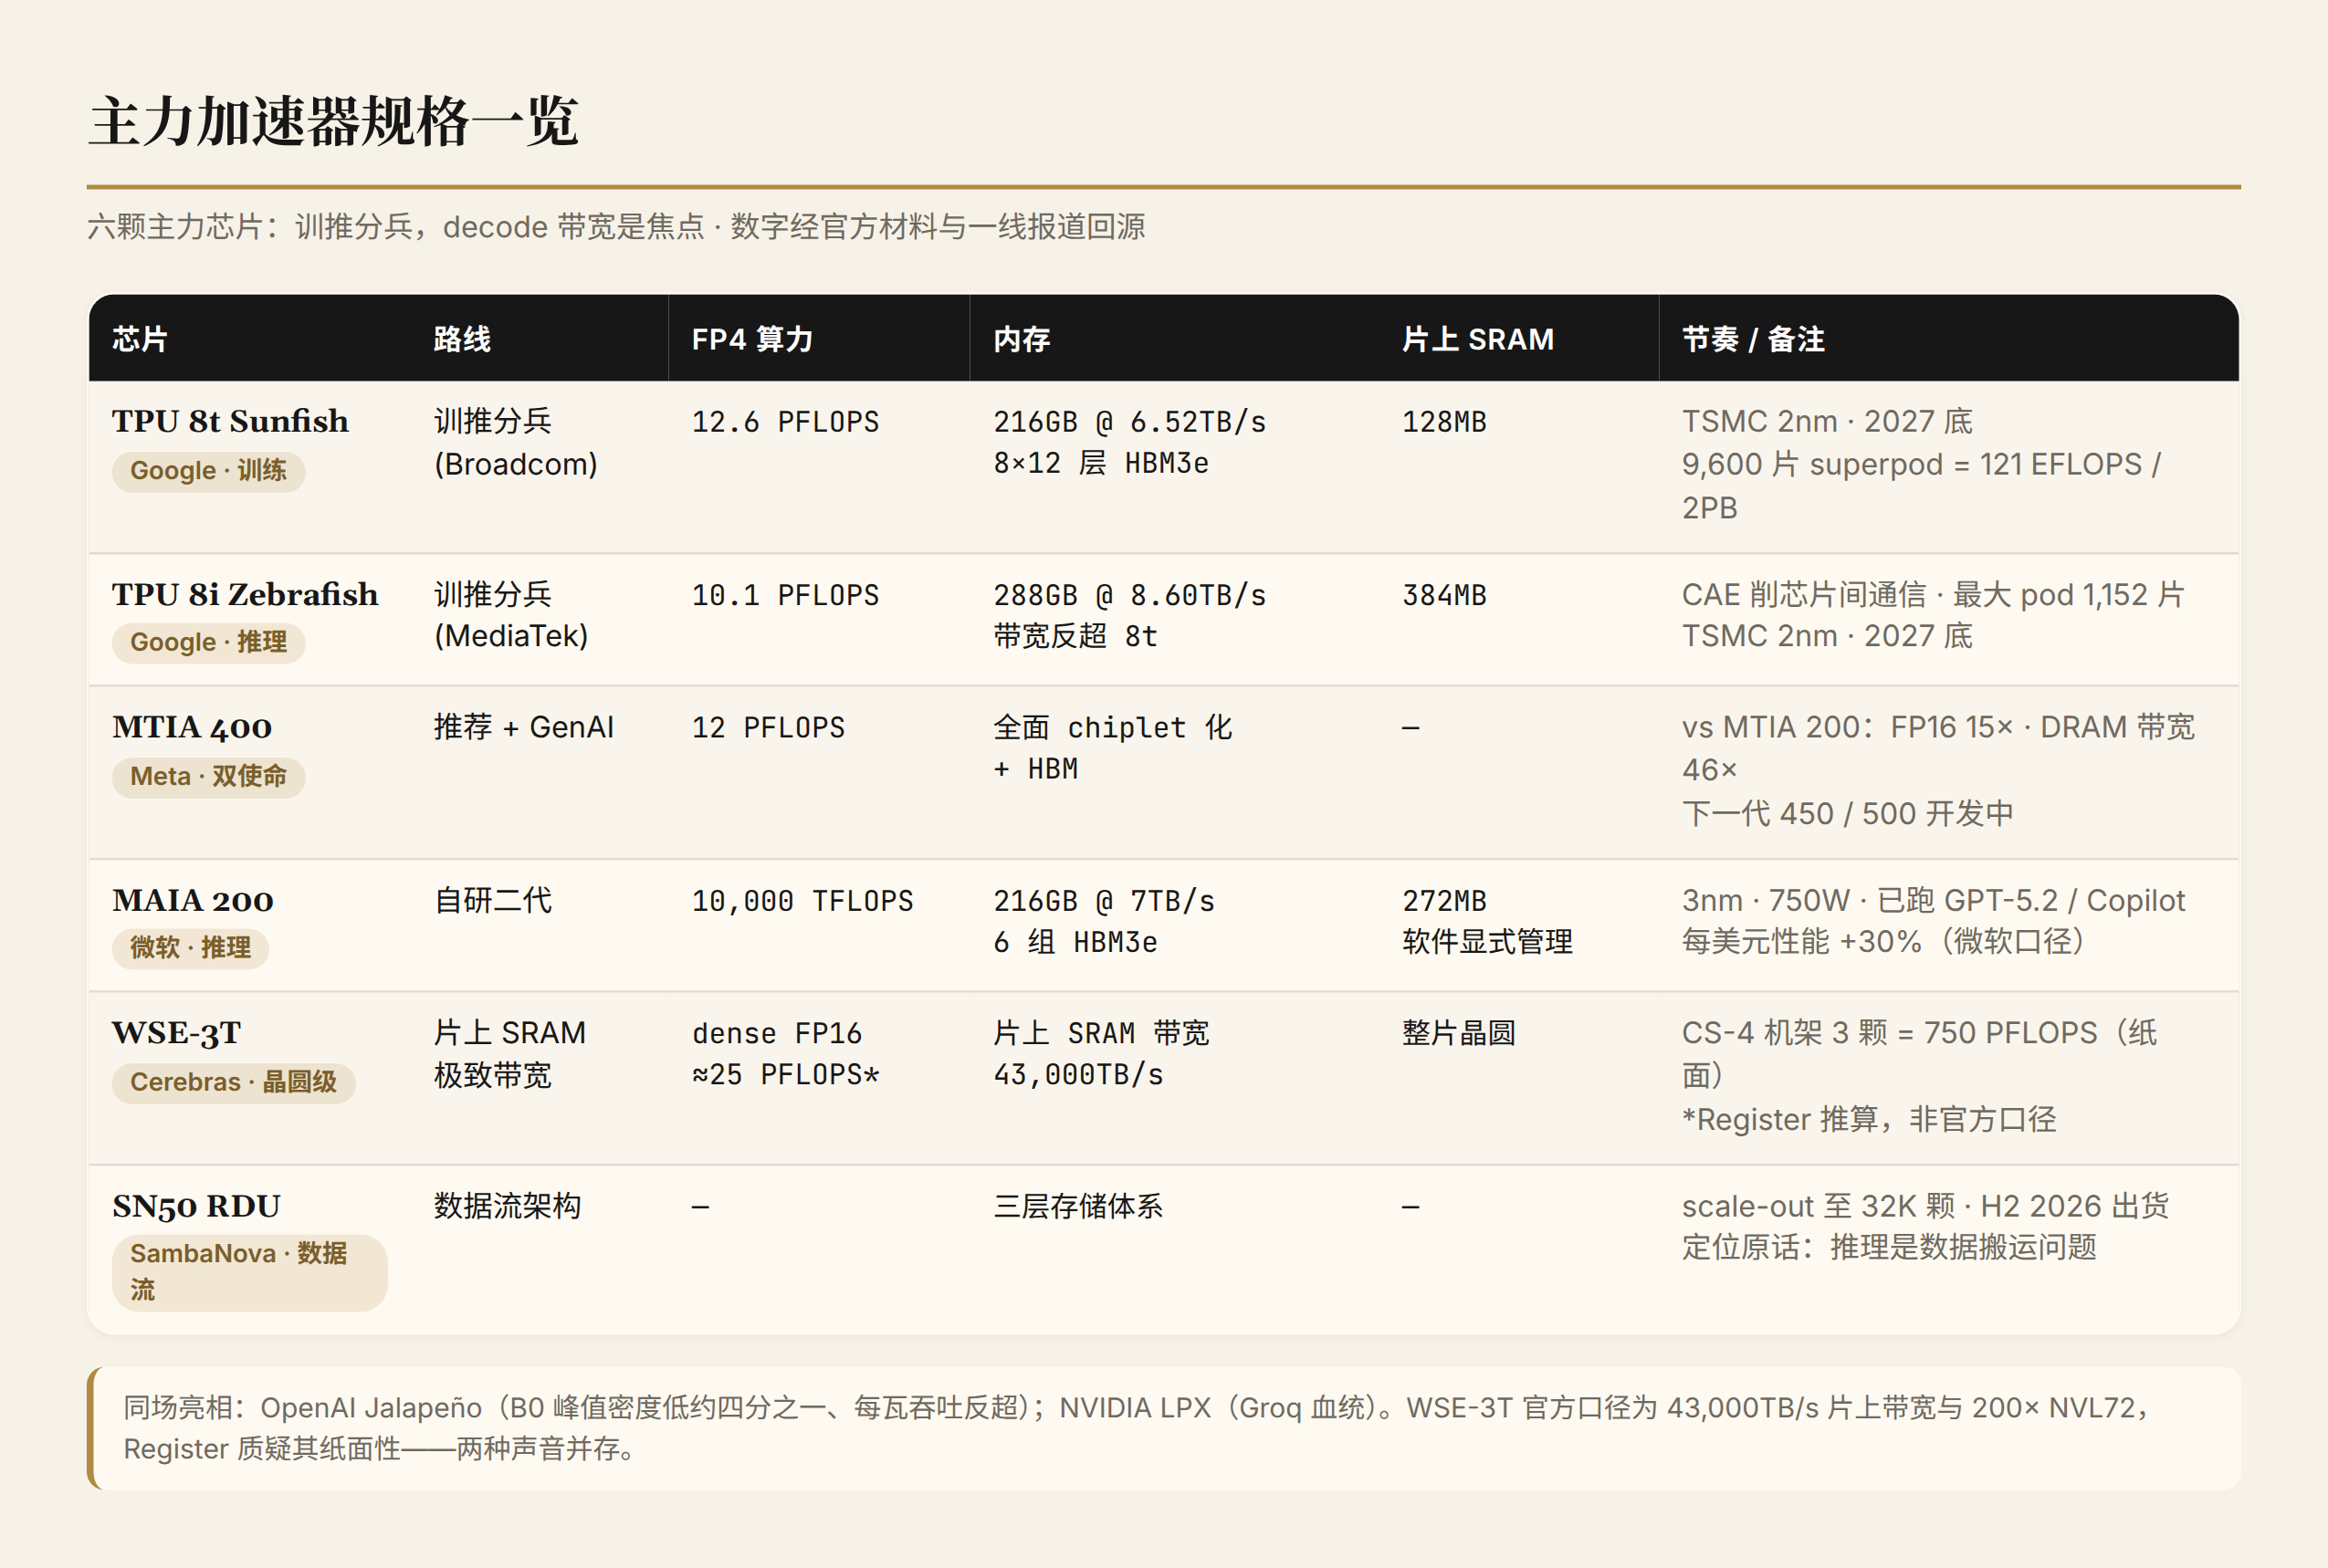The height and width of the screenshot is (1568, 2328).
Task: Click the Meta · 双使命 tag
Action: coord(208,776)
